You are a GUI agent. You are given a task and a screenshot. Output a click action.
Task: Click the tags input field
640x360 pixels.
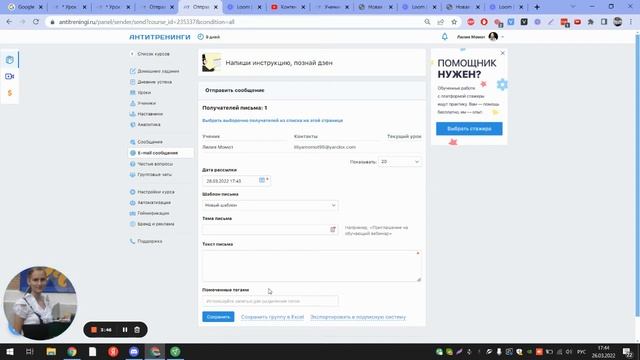pyautogui.click(x=270, y=301)
